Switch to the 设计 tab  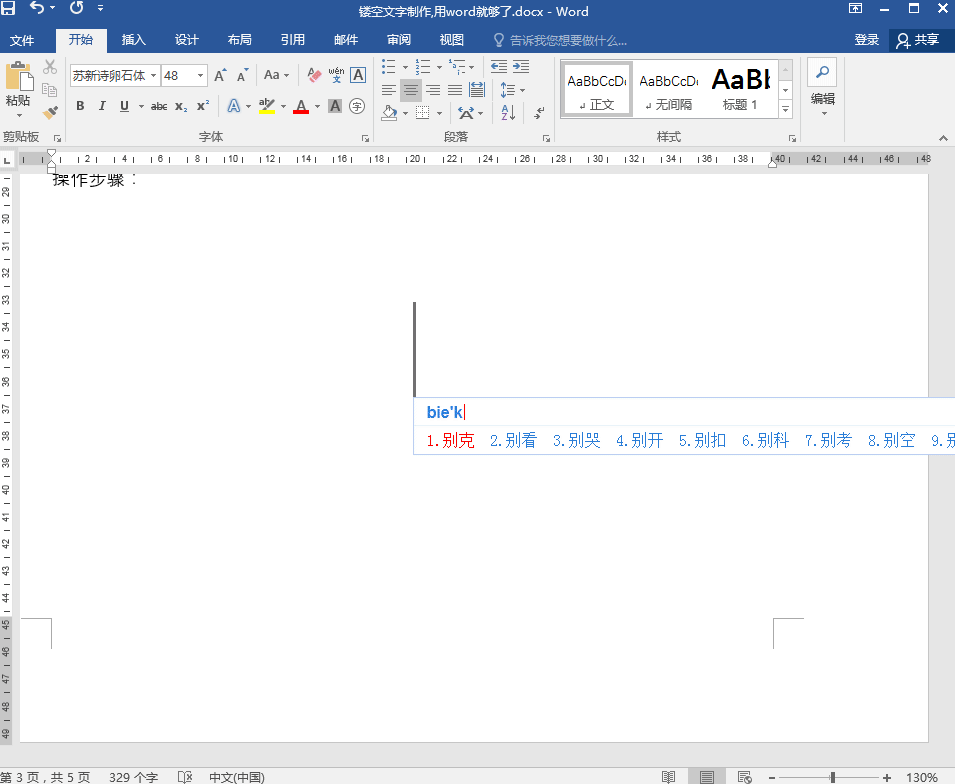tap(186, 40)
